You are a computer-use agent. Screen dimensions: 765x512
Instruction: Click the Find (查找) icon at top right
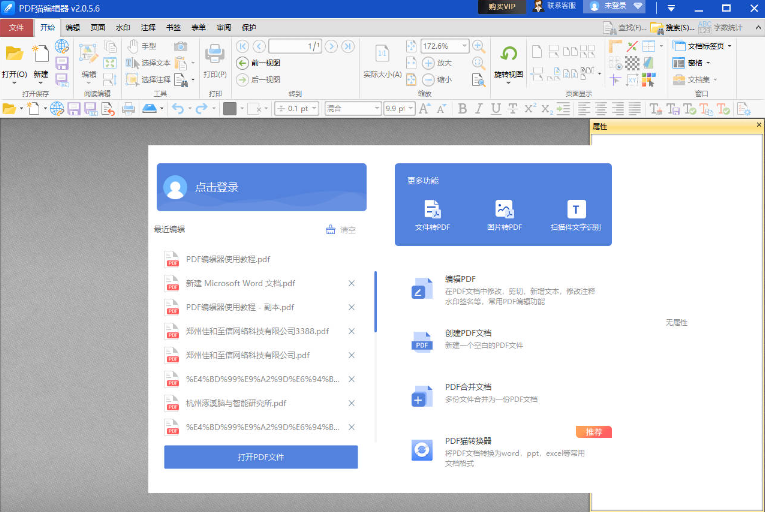pyautogui.click(x=610, y=28)
